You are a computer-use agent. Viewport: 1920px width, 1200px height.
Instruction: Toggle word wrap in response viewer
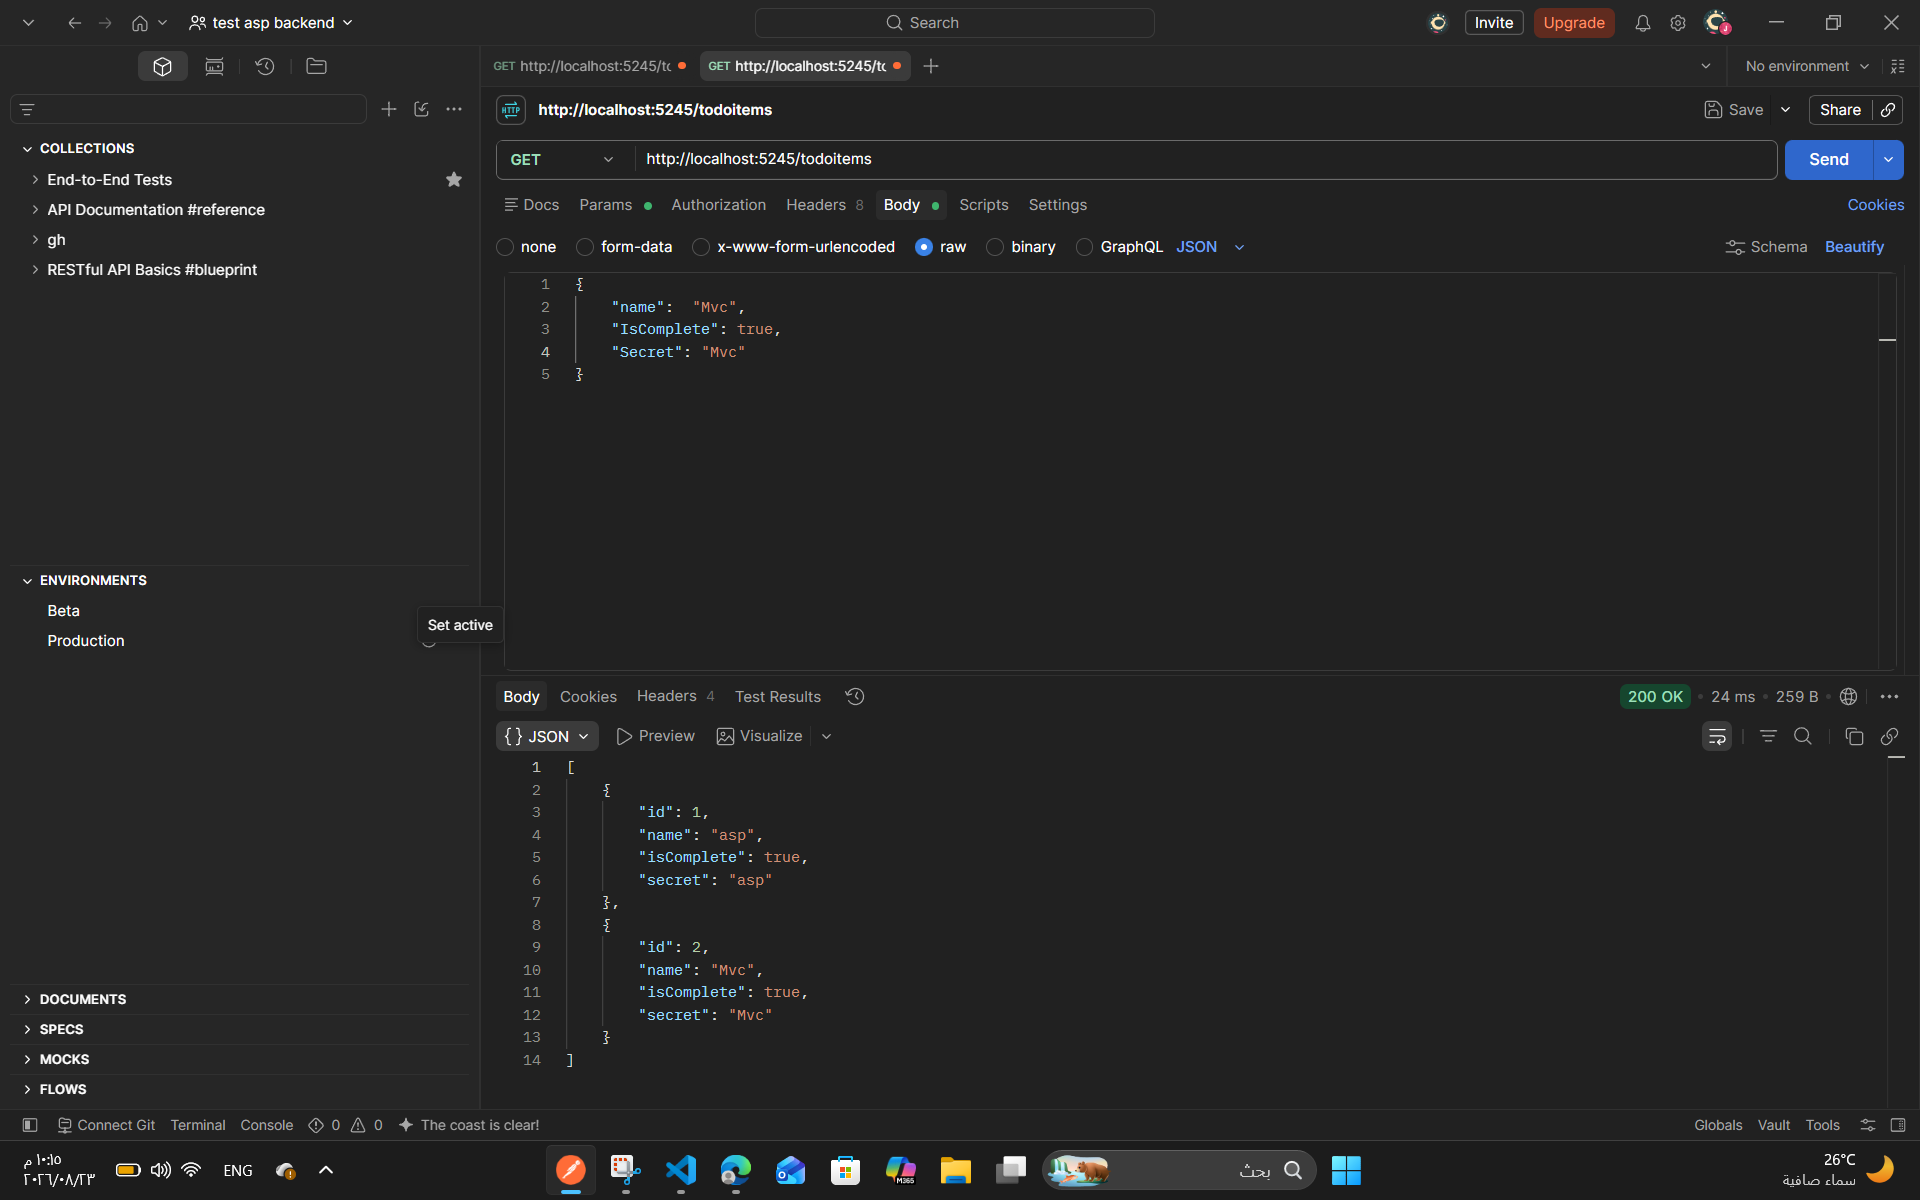coord(1717,736)
